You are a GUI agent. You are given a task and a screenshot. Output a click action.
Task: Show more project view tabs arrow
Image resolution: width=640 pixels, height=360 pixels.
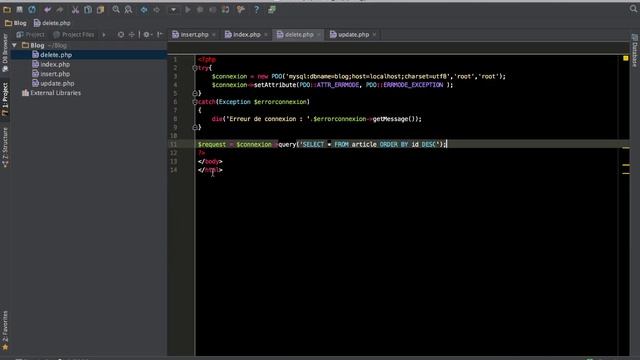point(104,35)
